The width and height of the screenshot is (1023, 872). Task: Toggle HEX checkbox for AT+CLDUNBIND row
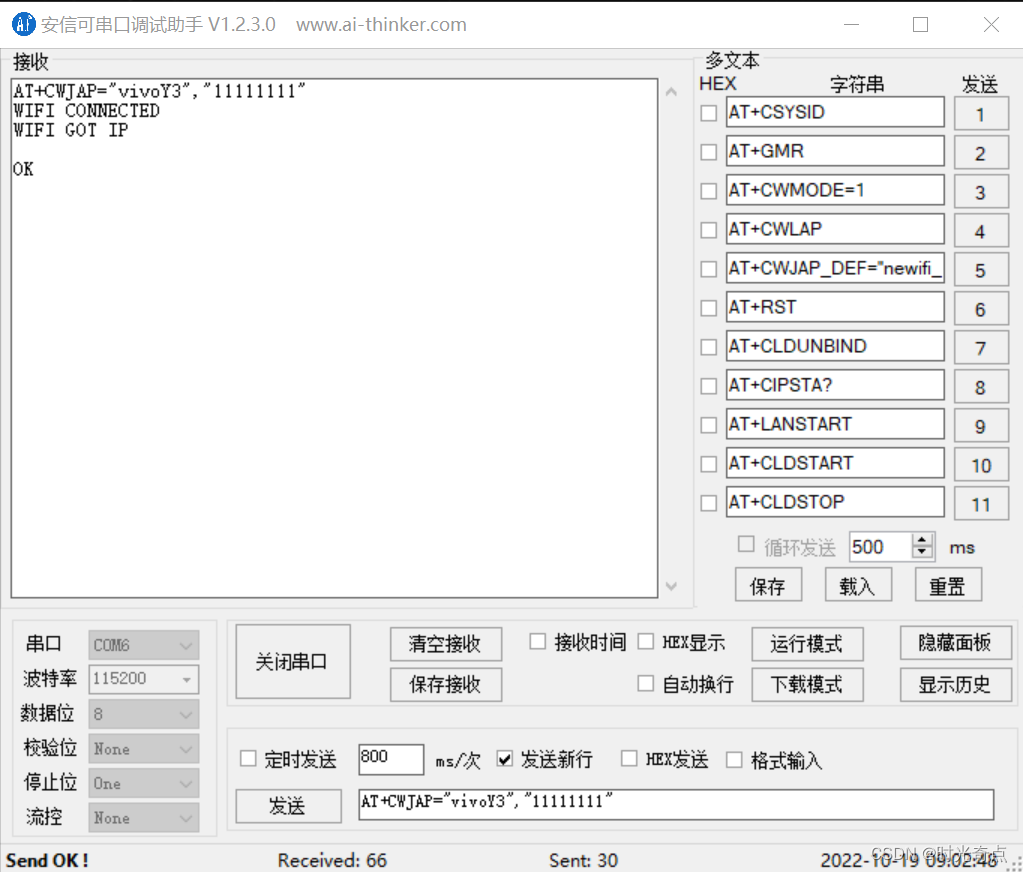709,347
